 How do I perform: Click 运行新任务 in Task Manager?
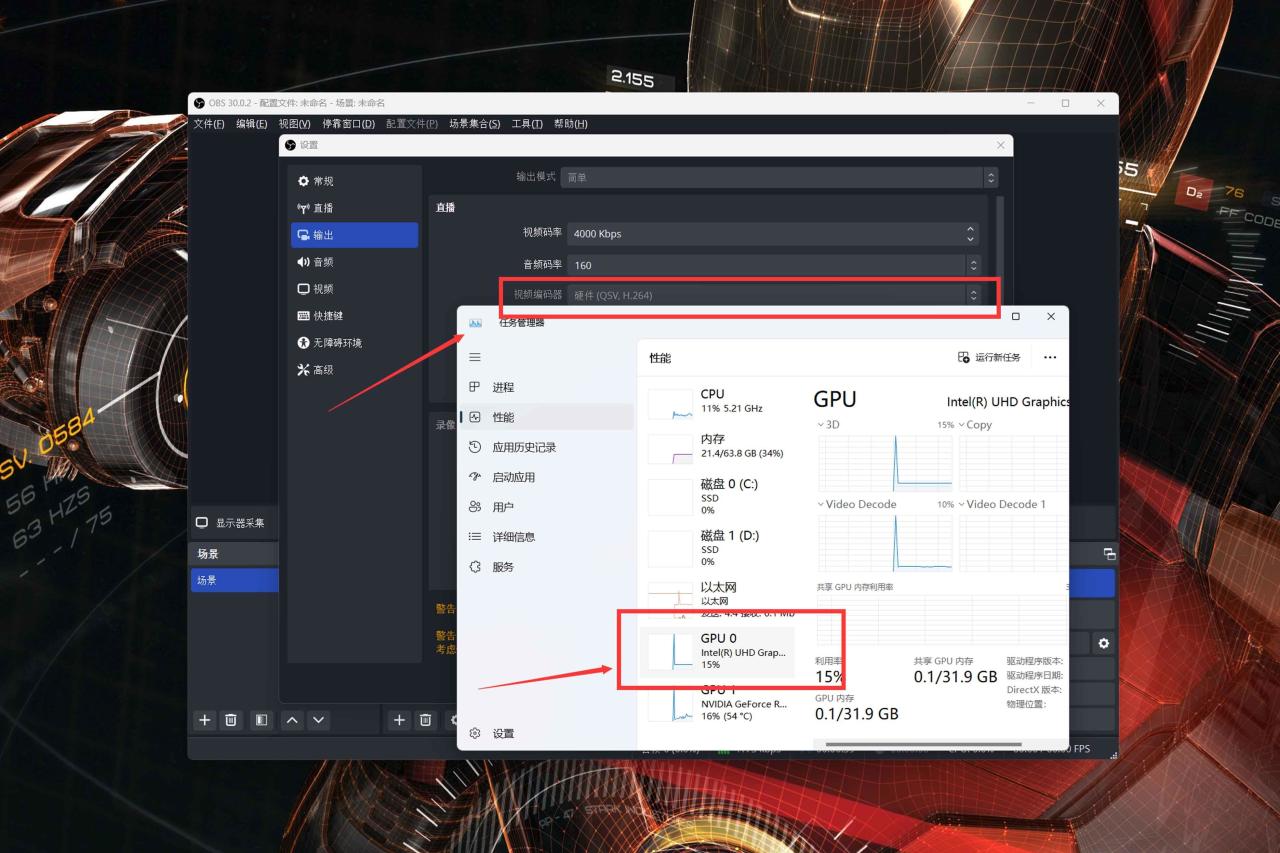pos(989,357)
